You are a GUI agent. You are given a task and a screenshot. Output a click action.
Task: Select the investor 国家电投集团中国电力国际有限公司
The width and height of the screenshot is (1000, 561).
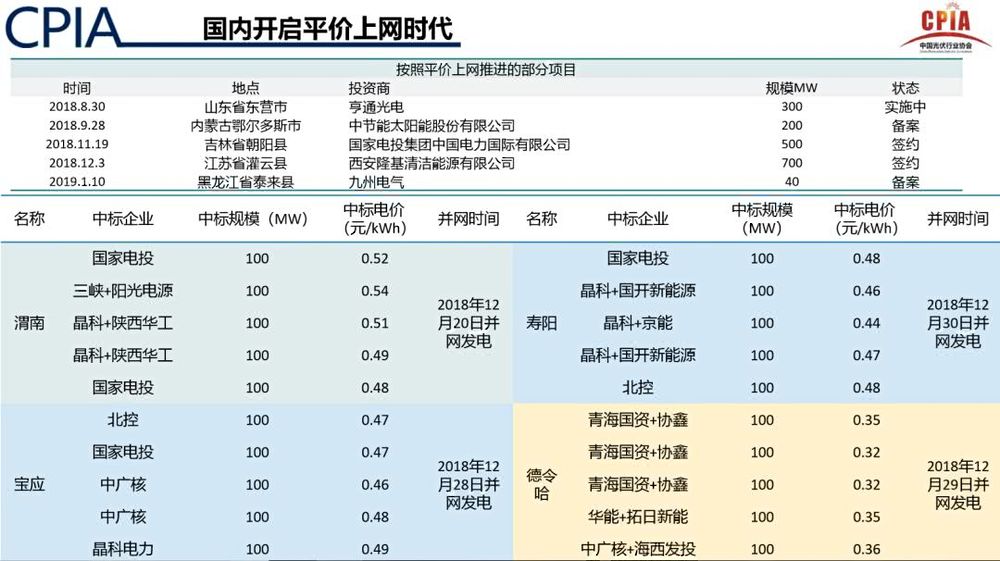459,145
